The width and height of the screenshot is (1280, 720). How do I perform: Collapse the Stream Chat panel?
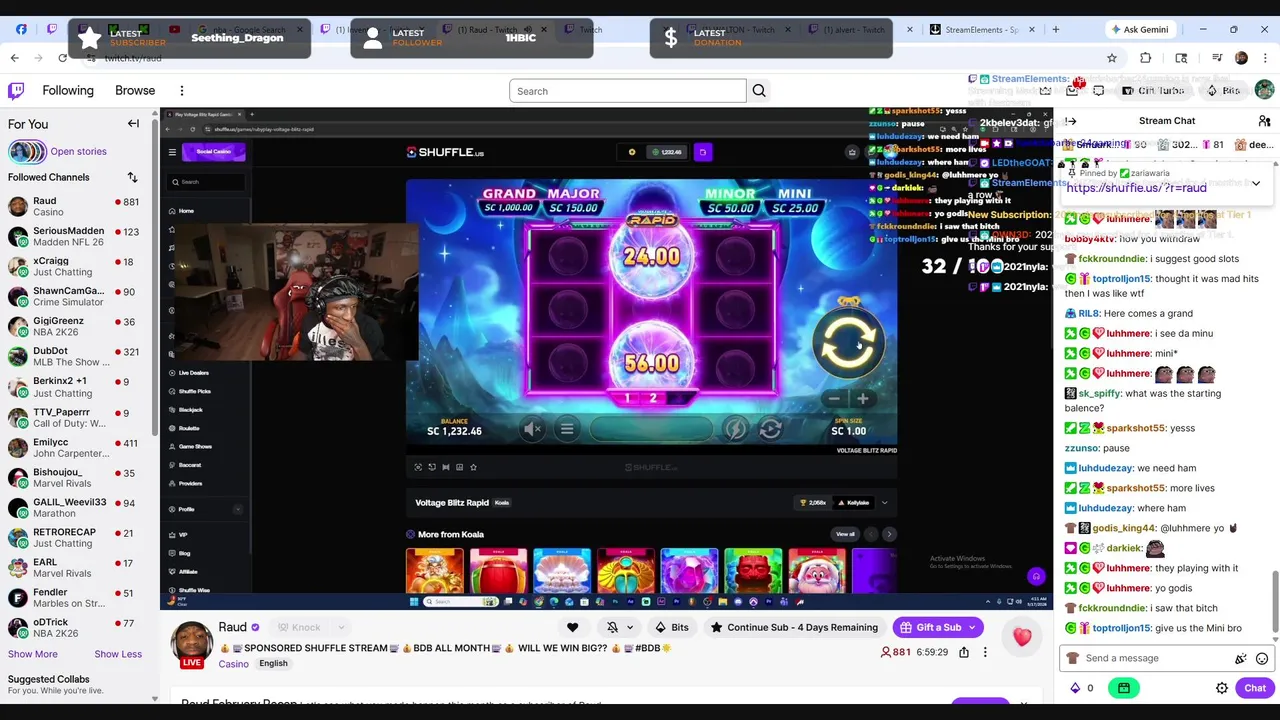[1071, 122]
